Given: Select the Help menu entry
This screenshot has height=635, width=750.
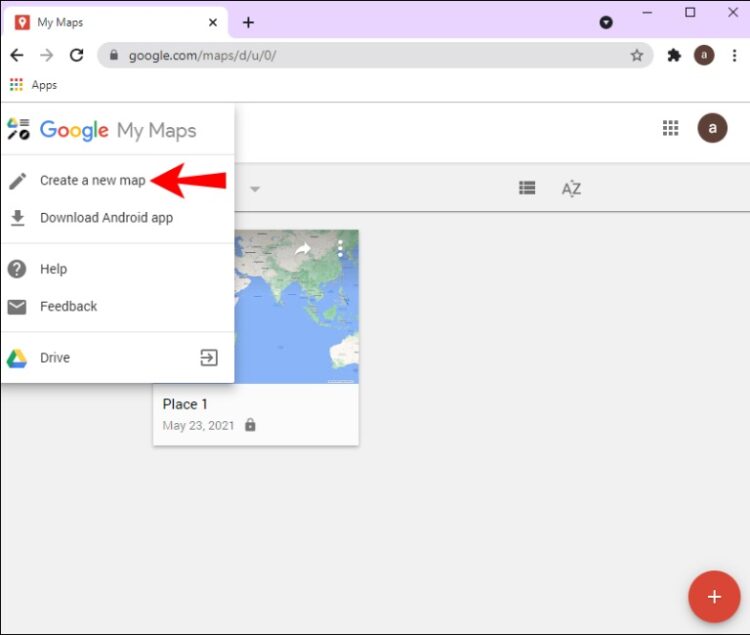Looking at the screenshot, I should click(118, 269).
